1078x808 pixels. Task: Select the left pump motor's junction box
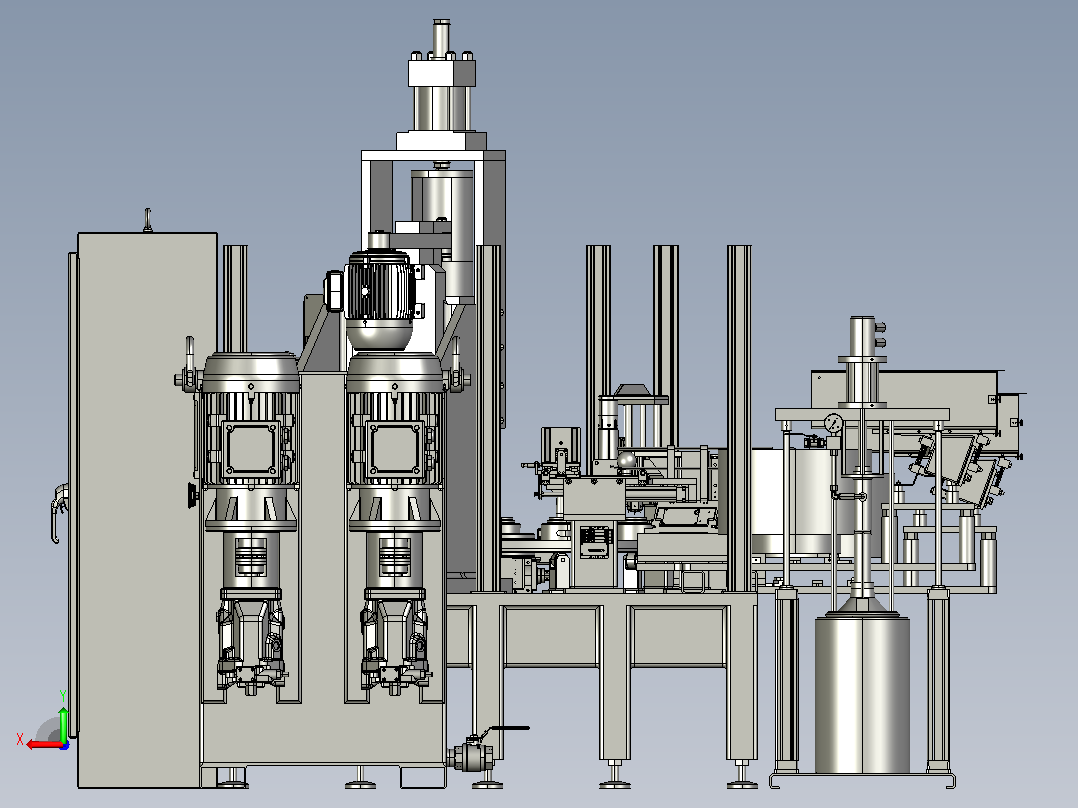(x=251, y=448)
